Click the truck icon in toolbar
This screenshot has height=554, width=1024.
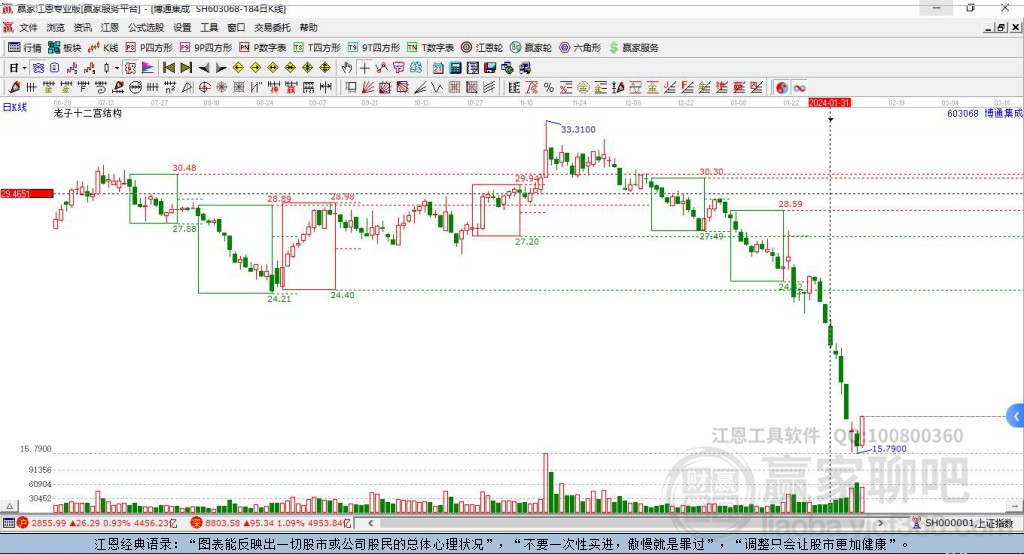525,68
